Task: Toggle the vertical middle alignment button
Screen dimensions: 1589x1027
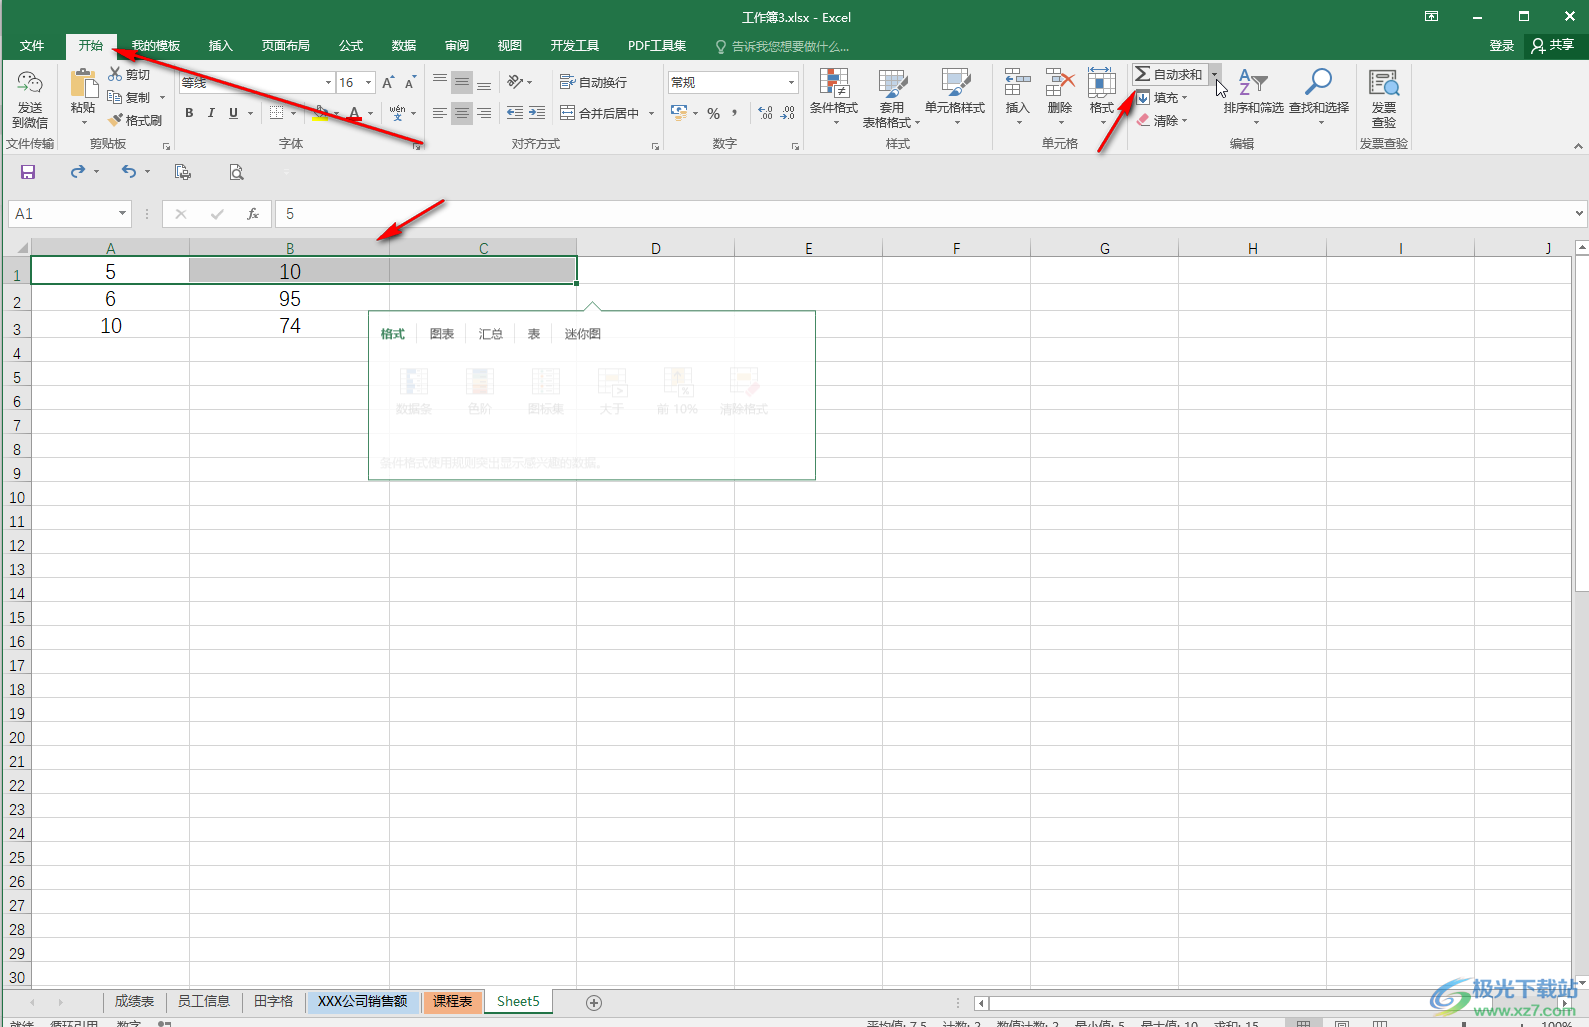Action: click(x=462, y=82)
